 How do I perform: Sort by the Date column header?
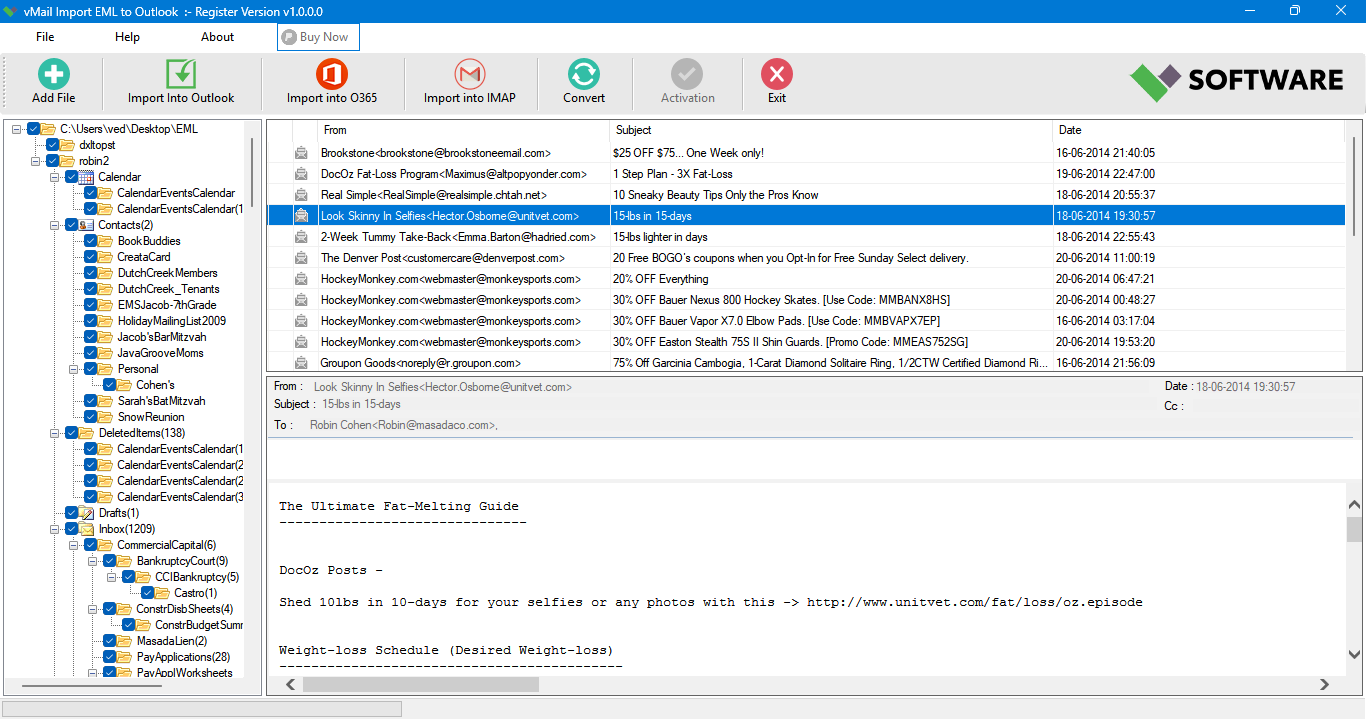tap(1198, 130)
